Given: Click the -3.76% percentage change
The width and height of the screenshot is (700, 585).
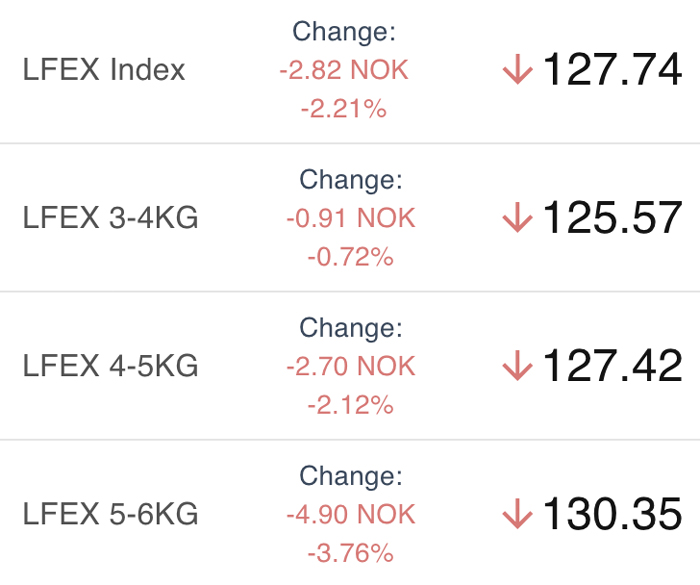Looking at the screenshot, I should [351, 554].
